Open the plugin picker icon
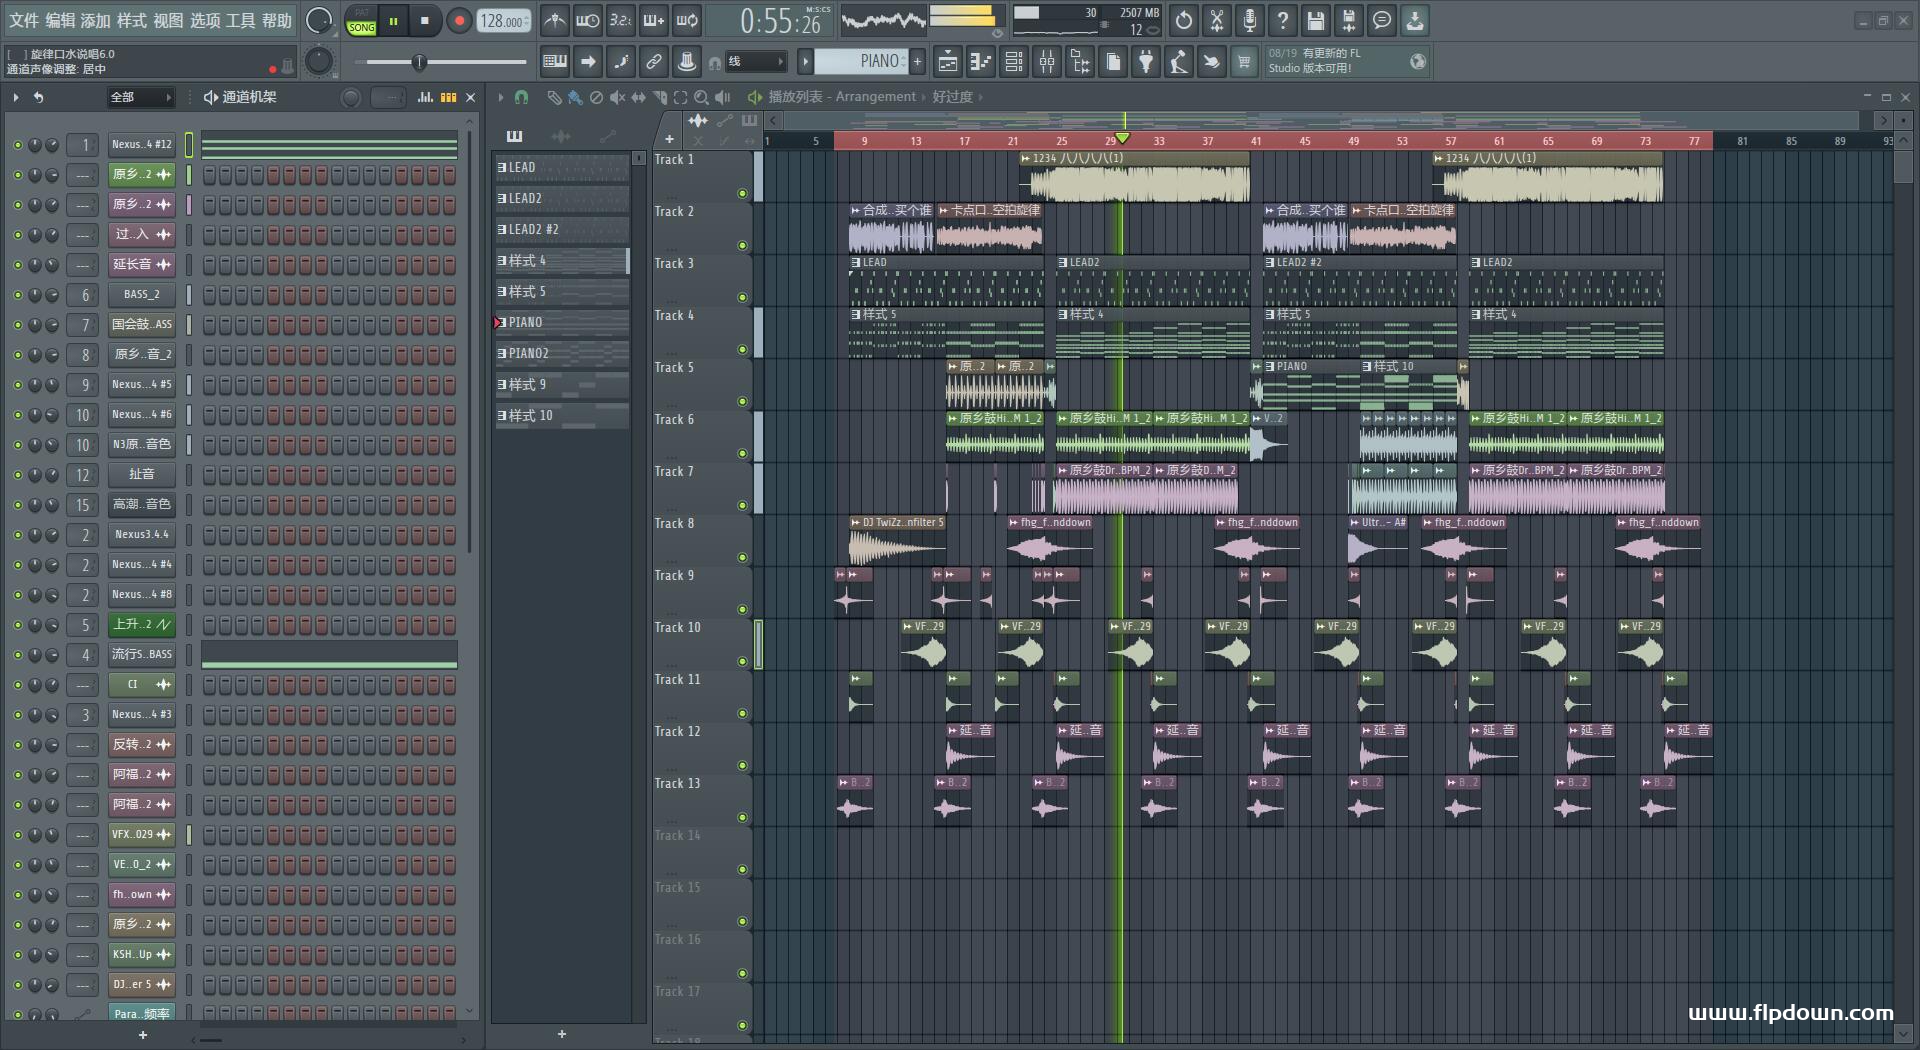 point(1146,62)
